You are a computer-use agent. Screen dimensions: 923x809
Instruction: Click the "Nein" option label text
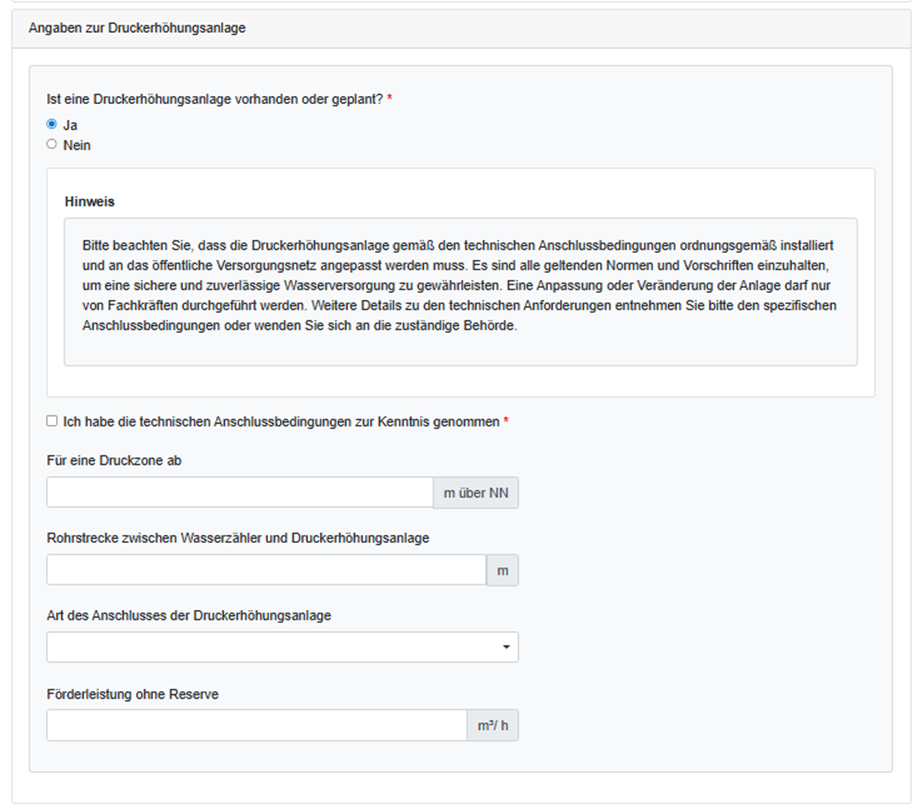point(77,145)
